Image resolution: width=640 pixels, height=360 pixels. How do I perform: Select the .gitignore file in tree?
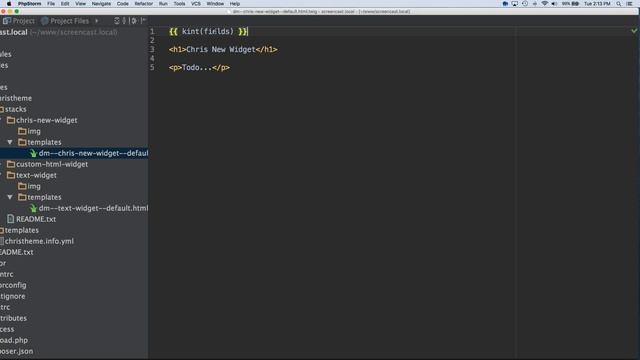point(13,296)
